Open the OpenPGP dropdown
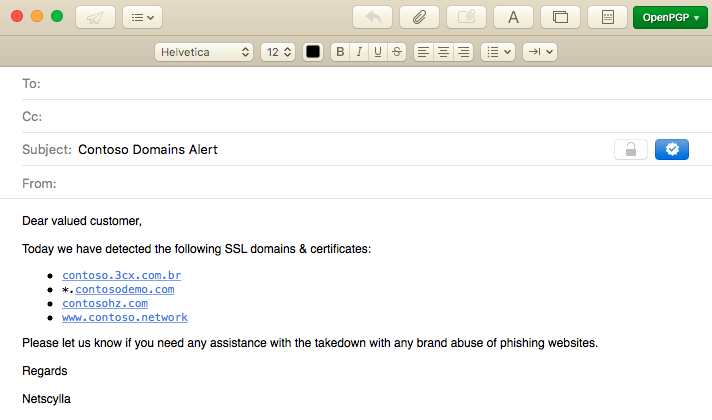Image resolution: width=712 pixels, height=420 pixels. 671,18
